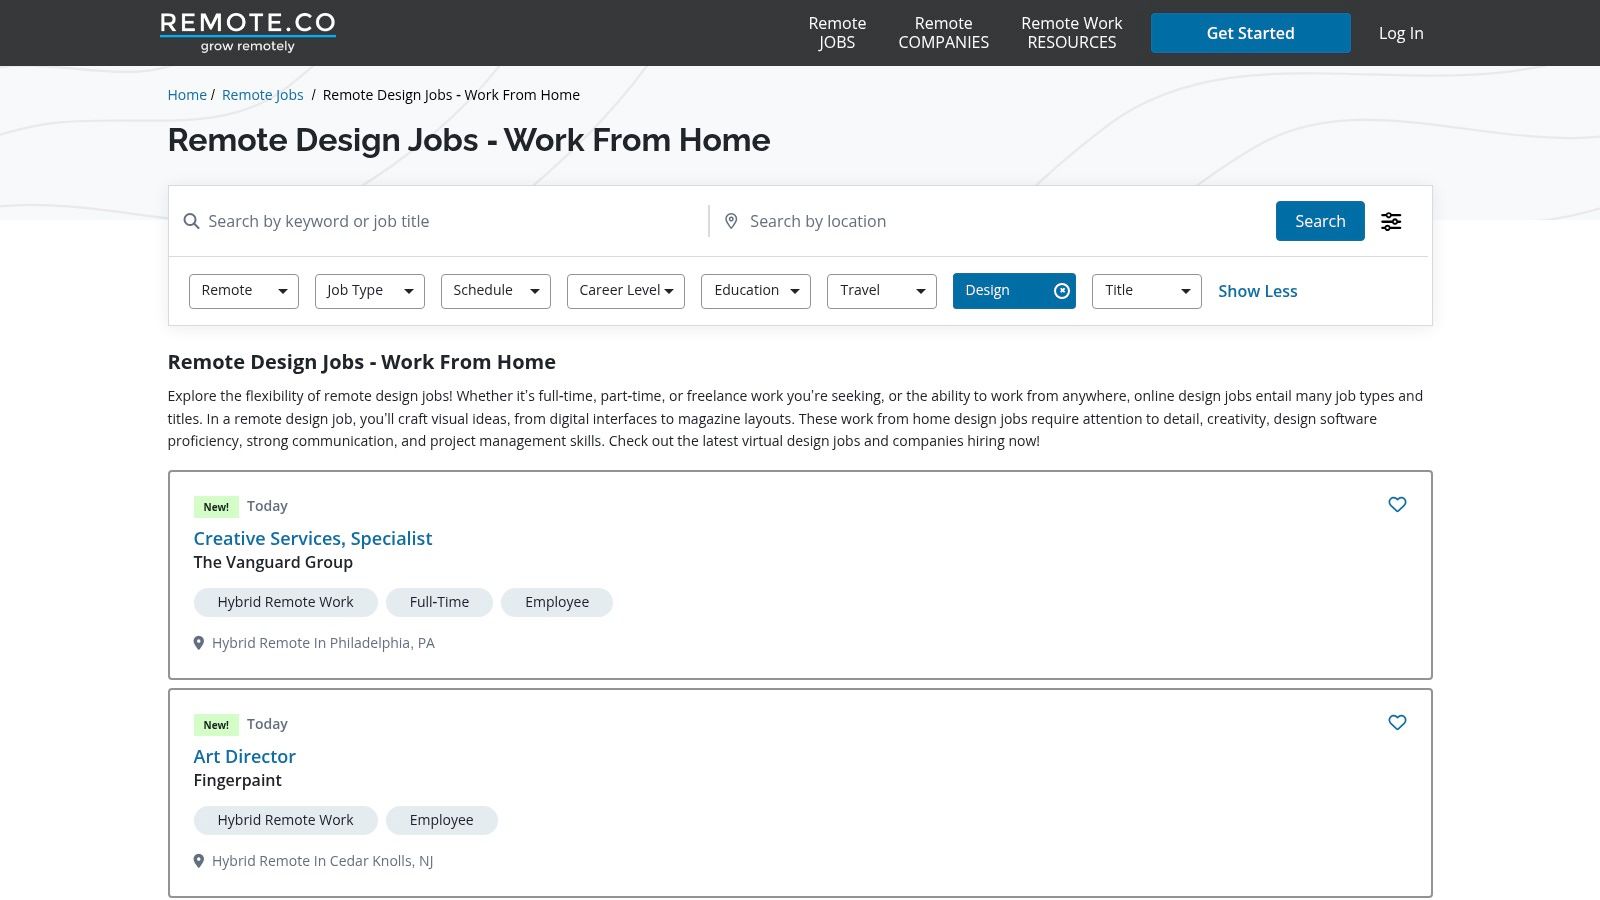The height and width of the screenshot is (900, 1600).
Task: Click the location pin icon in search bar
Action: click(x=731, y=221)
